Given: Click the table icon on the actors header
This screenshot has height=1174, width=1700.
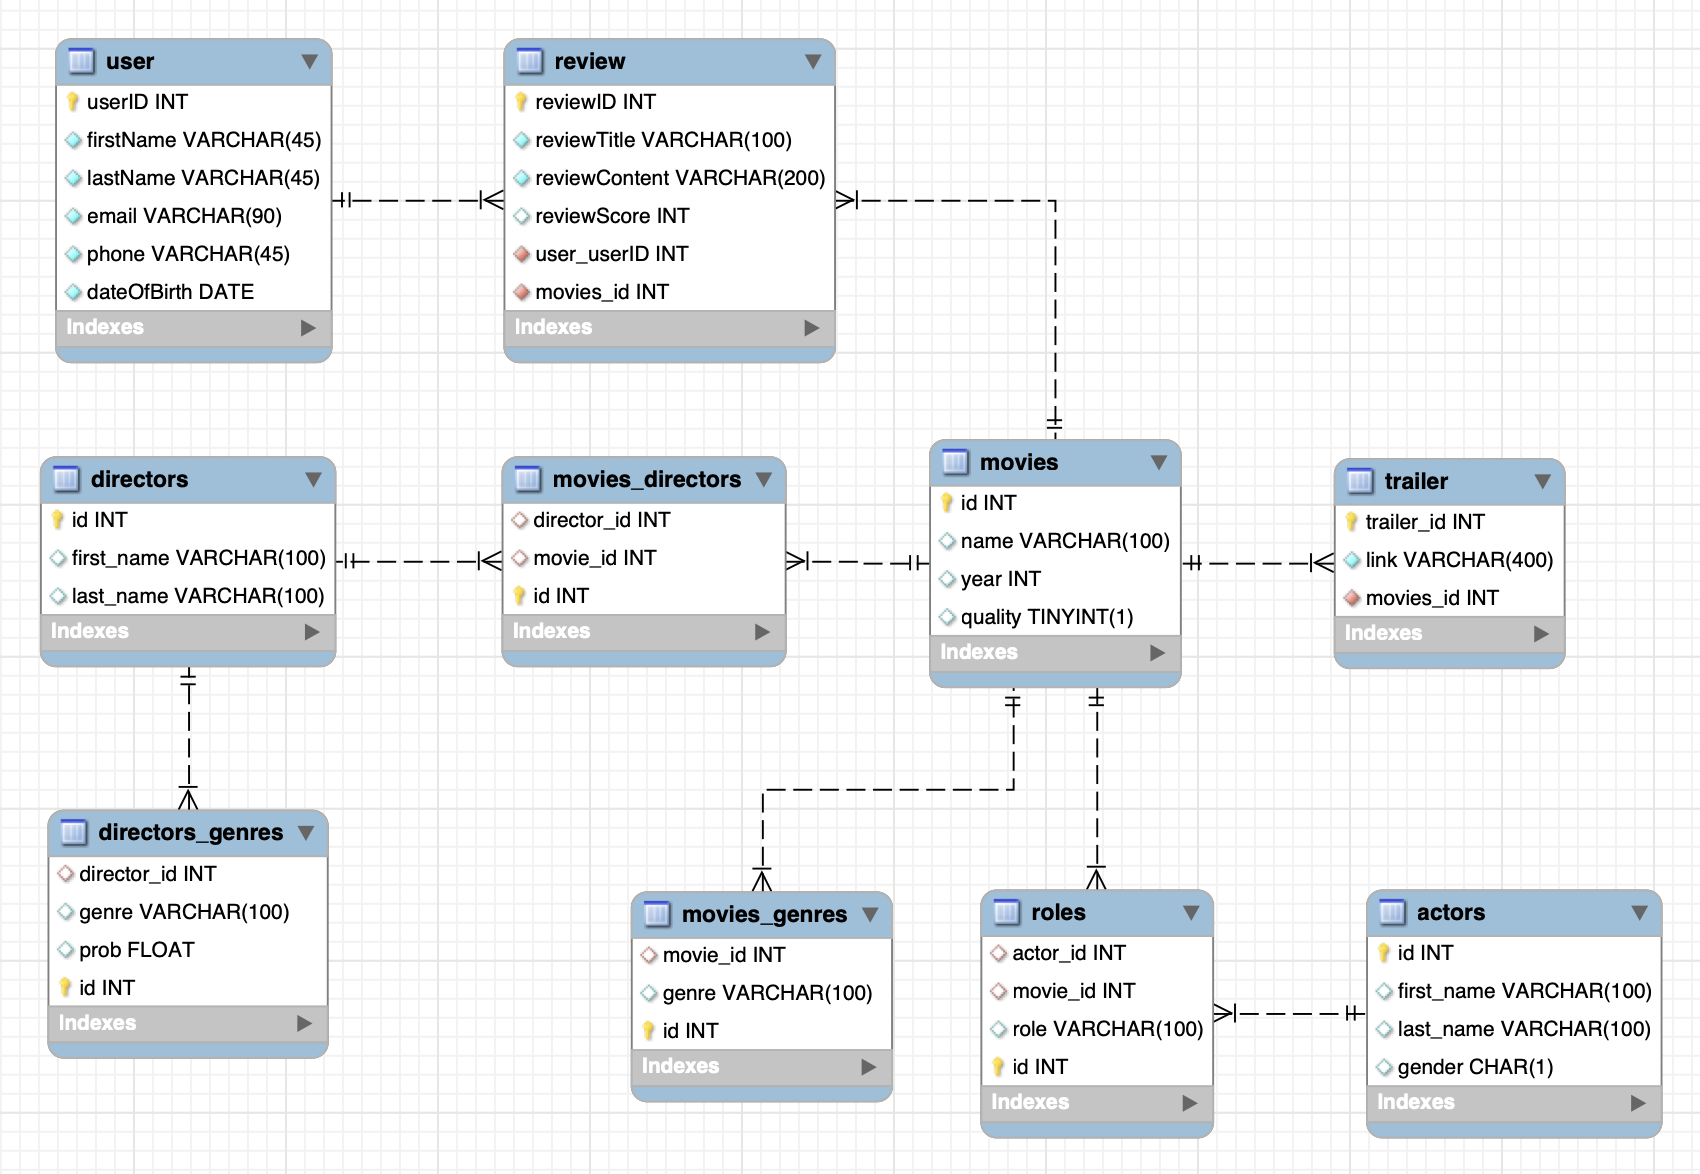Looking at the screenshot, I should (x=1394, y=912).
